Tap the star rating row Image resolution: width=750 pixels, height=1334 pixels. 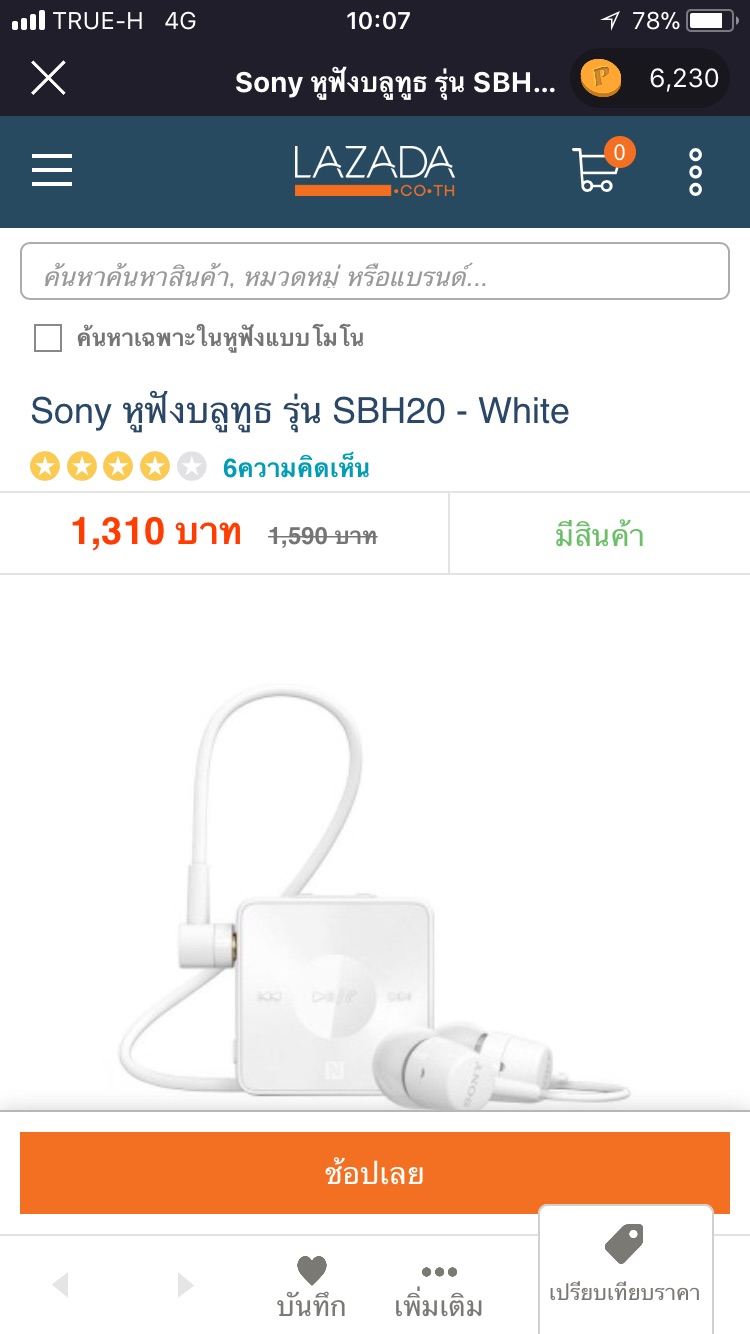118,467
